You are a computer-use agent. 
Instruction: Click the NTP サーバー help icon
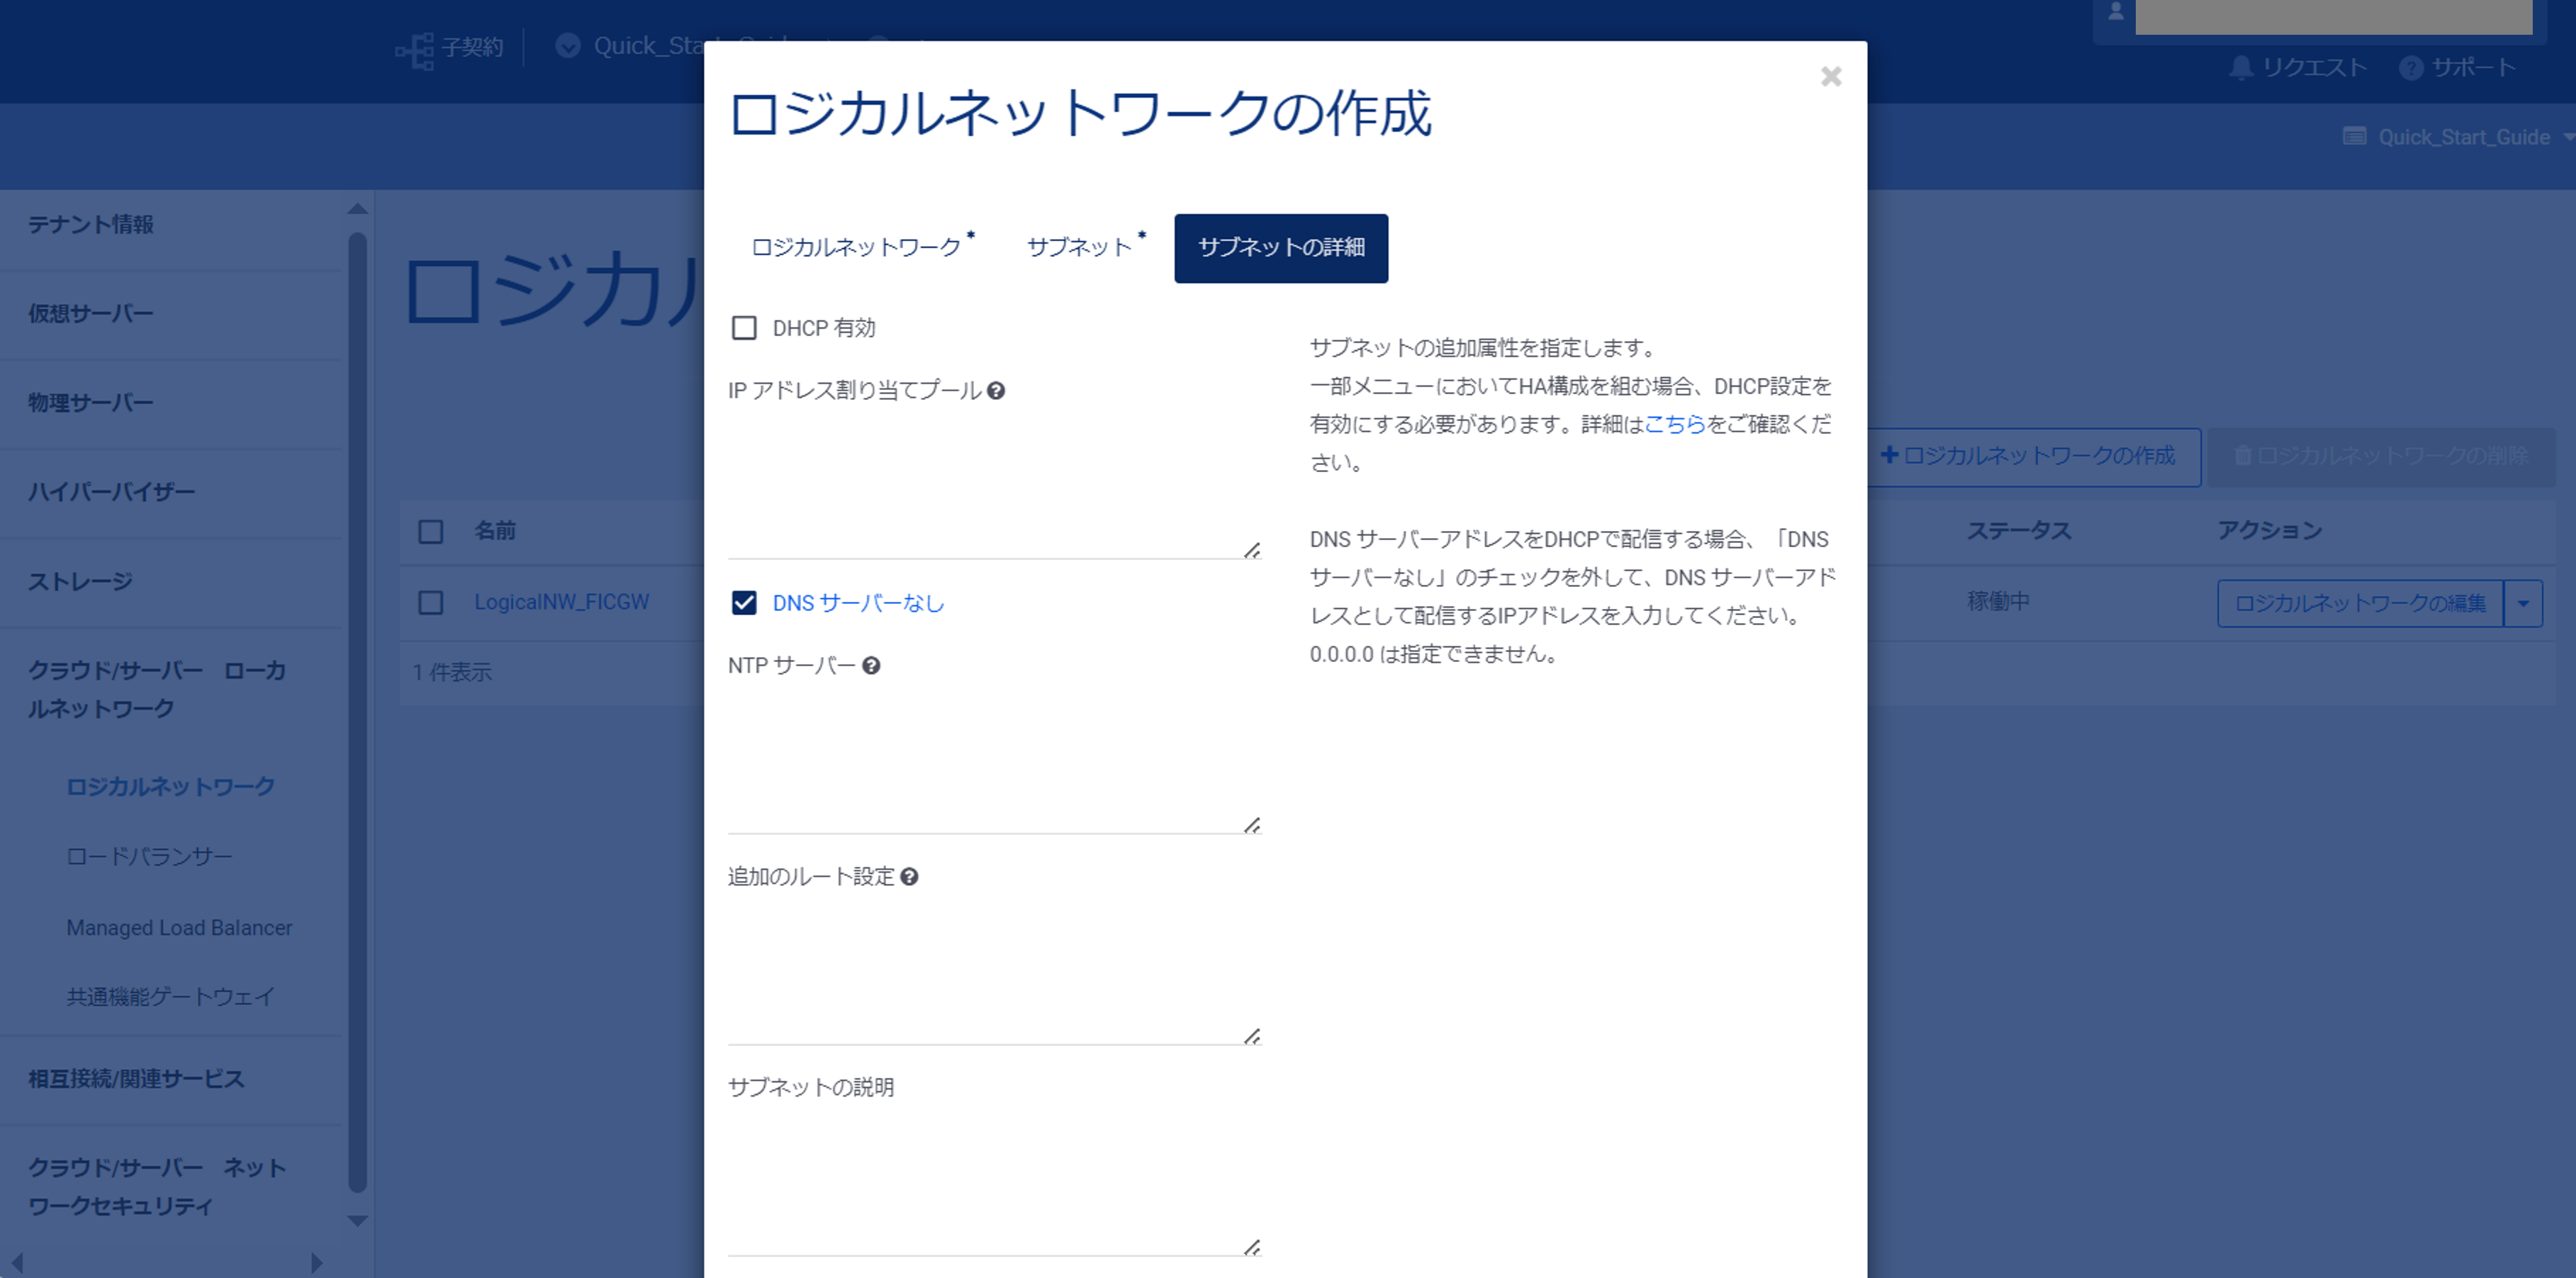click(871, 665)
